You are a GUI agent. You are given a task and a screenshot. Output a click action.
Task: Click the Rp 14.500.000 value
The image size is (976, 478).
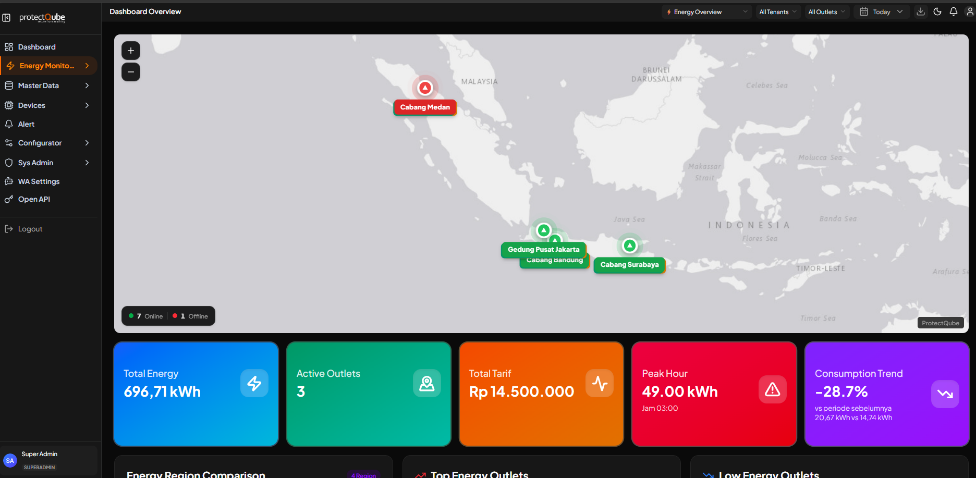tap(522, 391)
